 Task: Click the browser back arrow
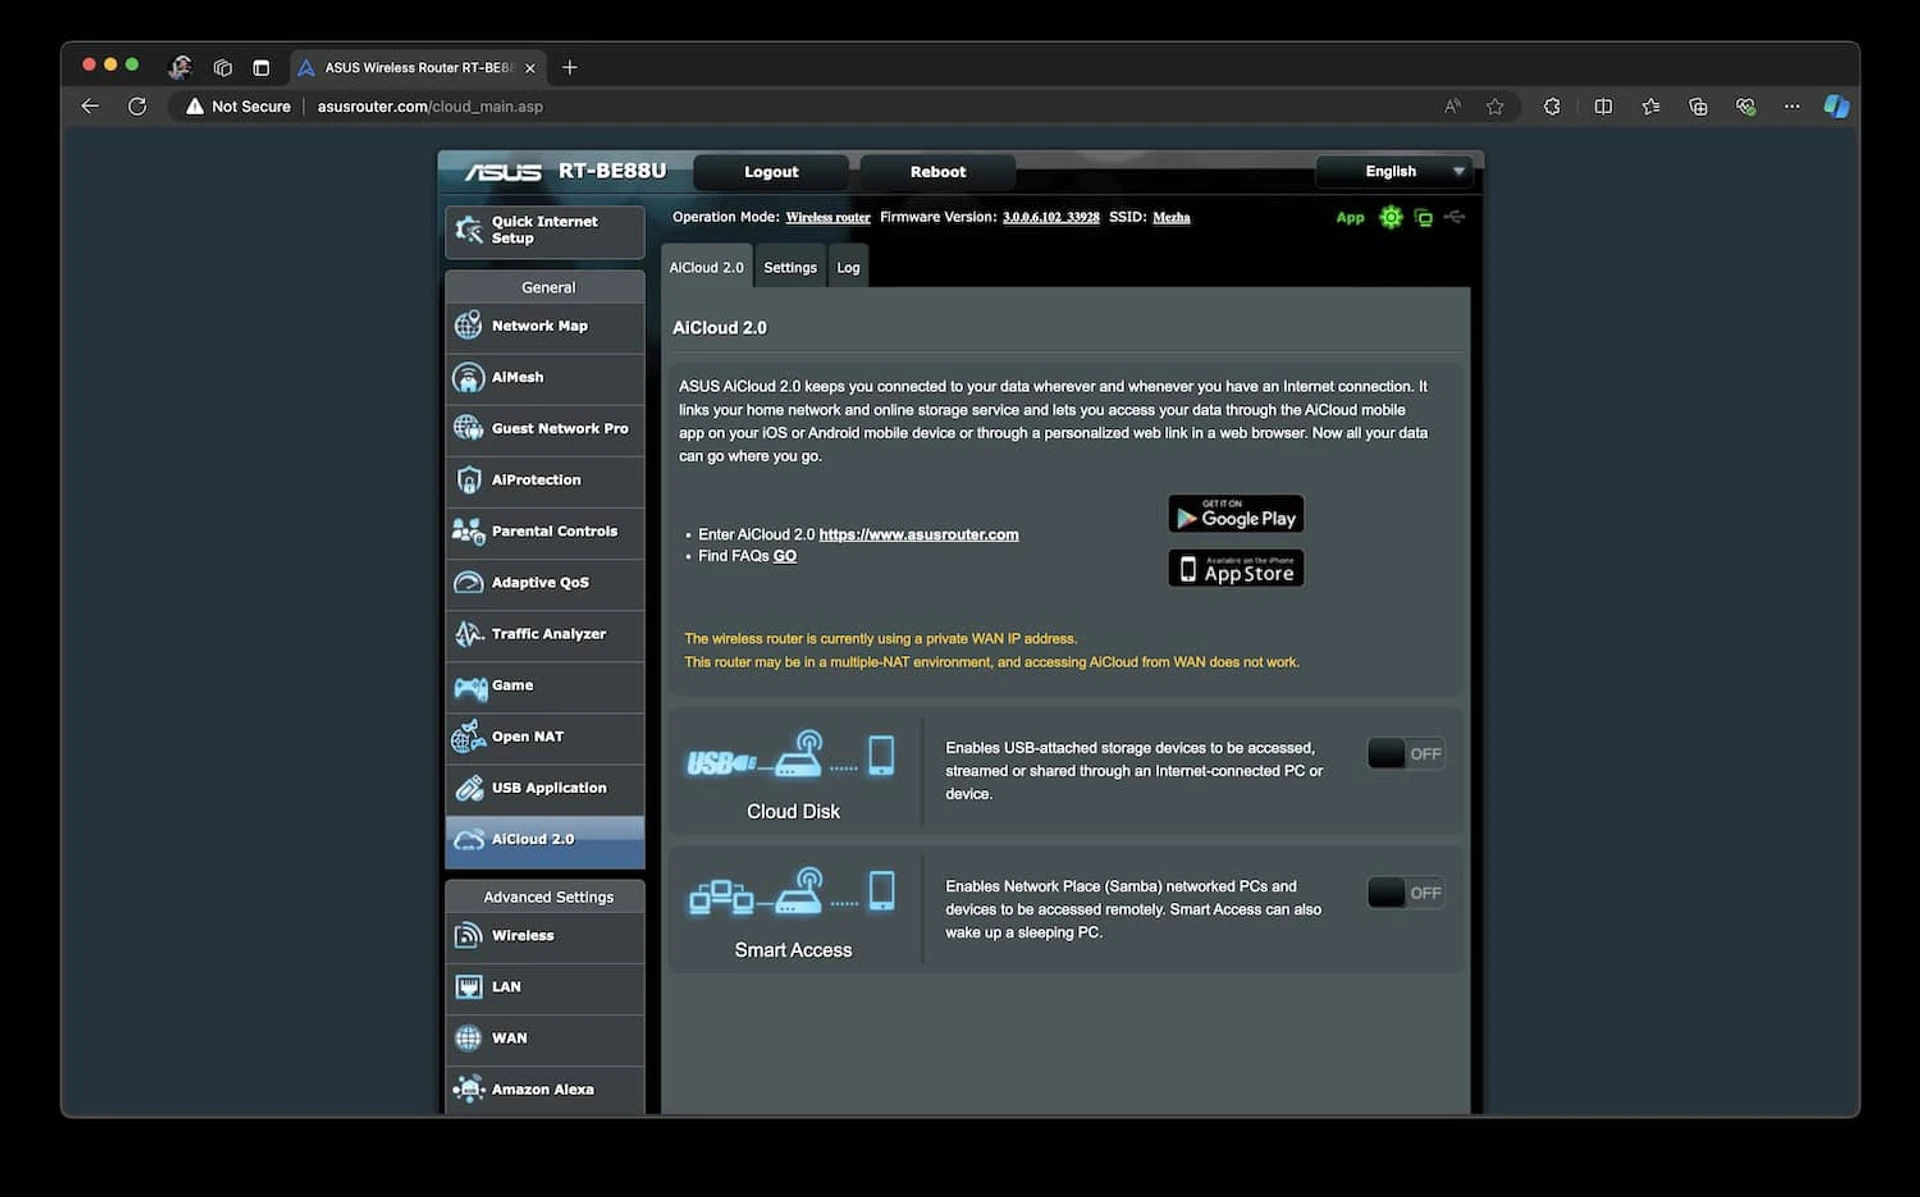(90, 106)
